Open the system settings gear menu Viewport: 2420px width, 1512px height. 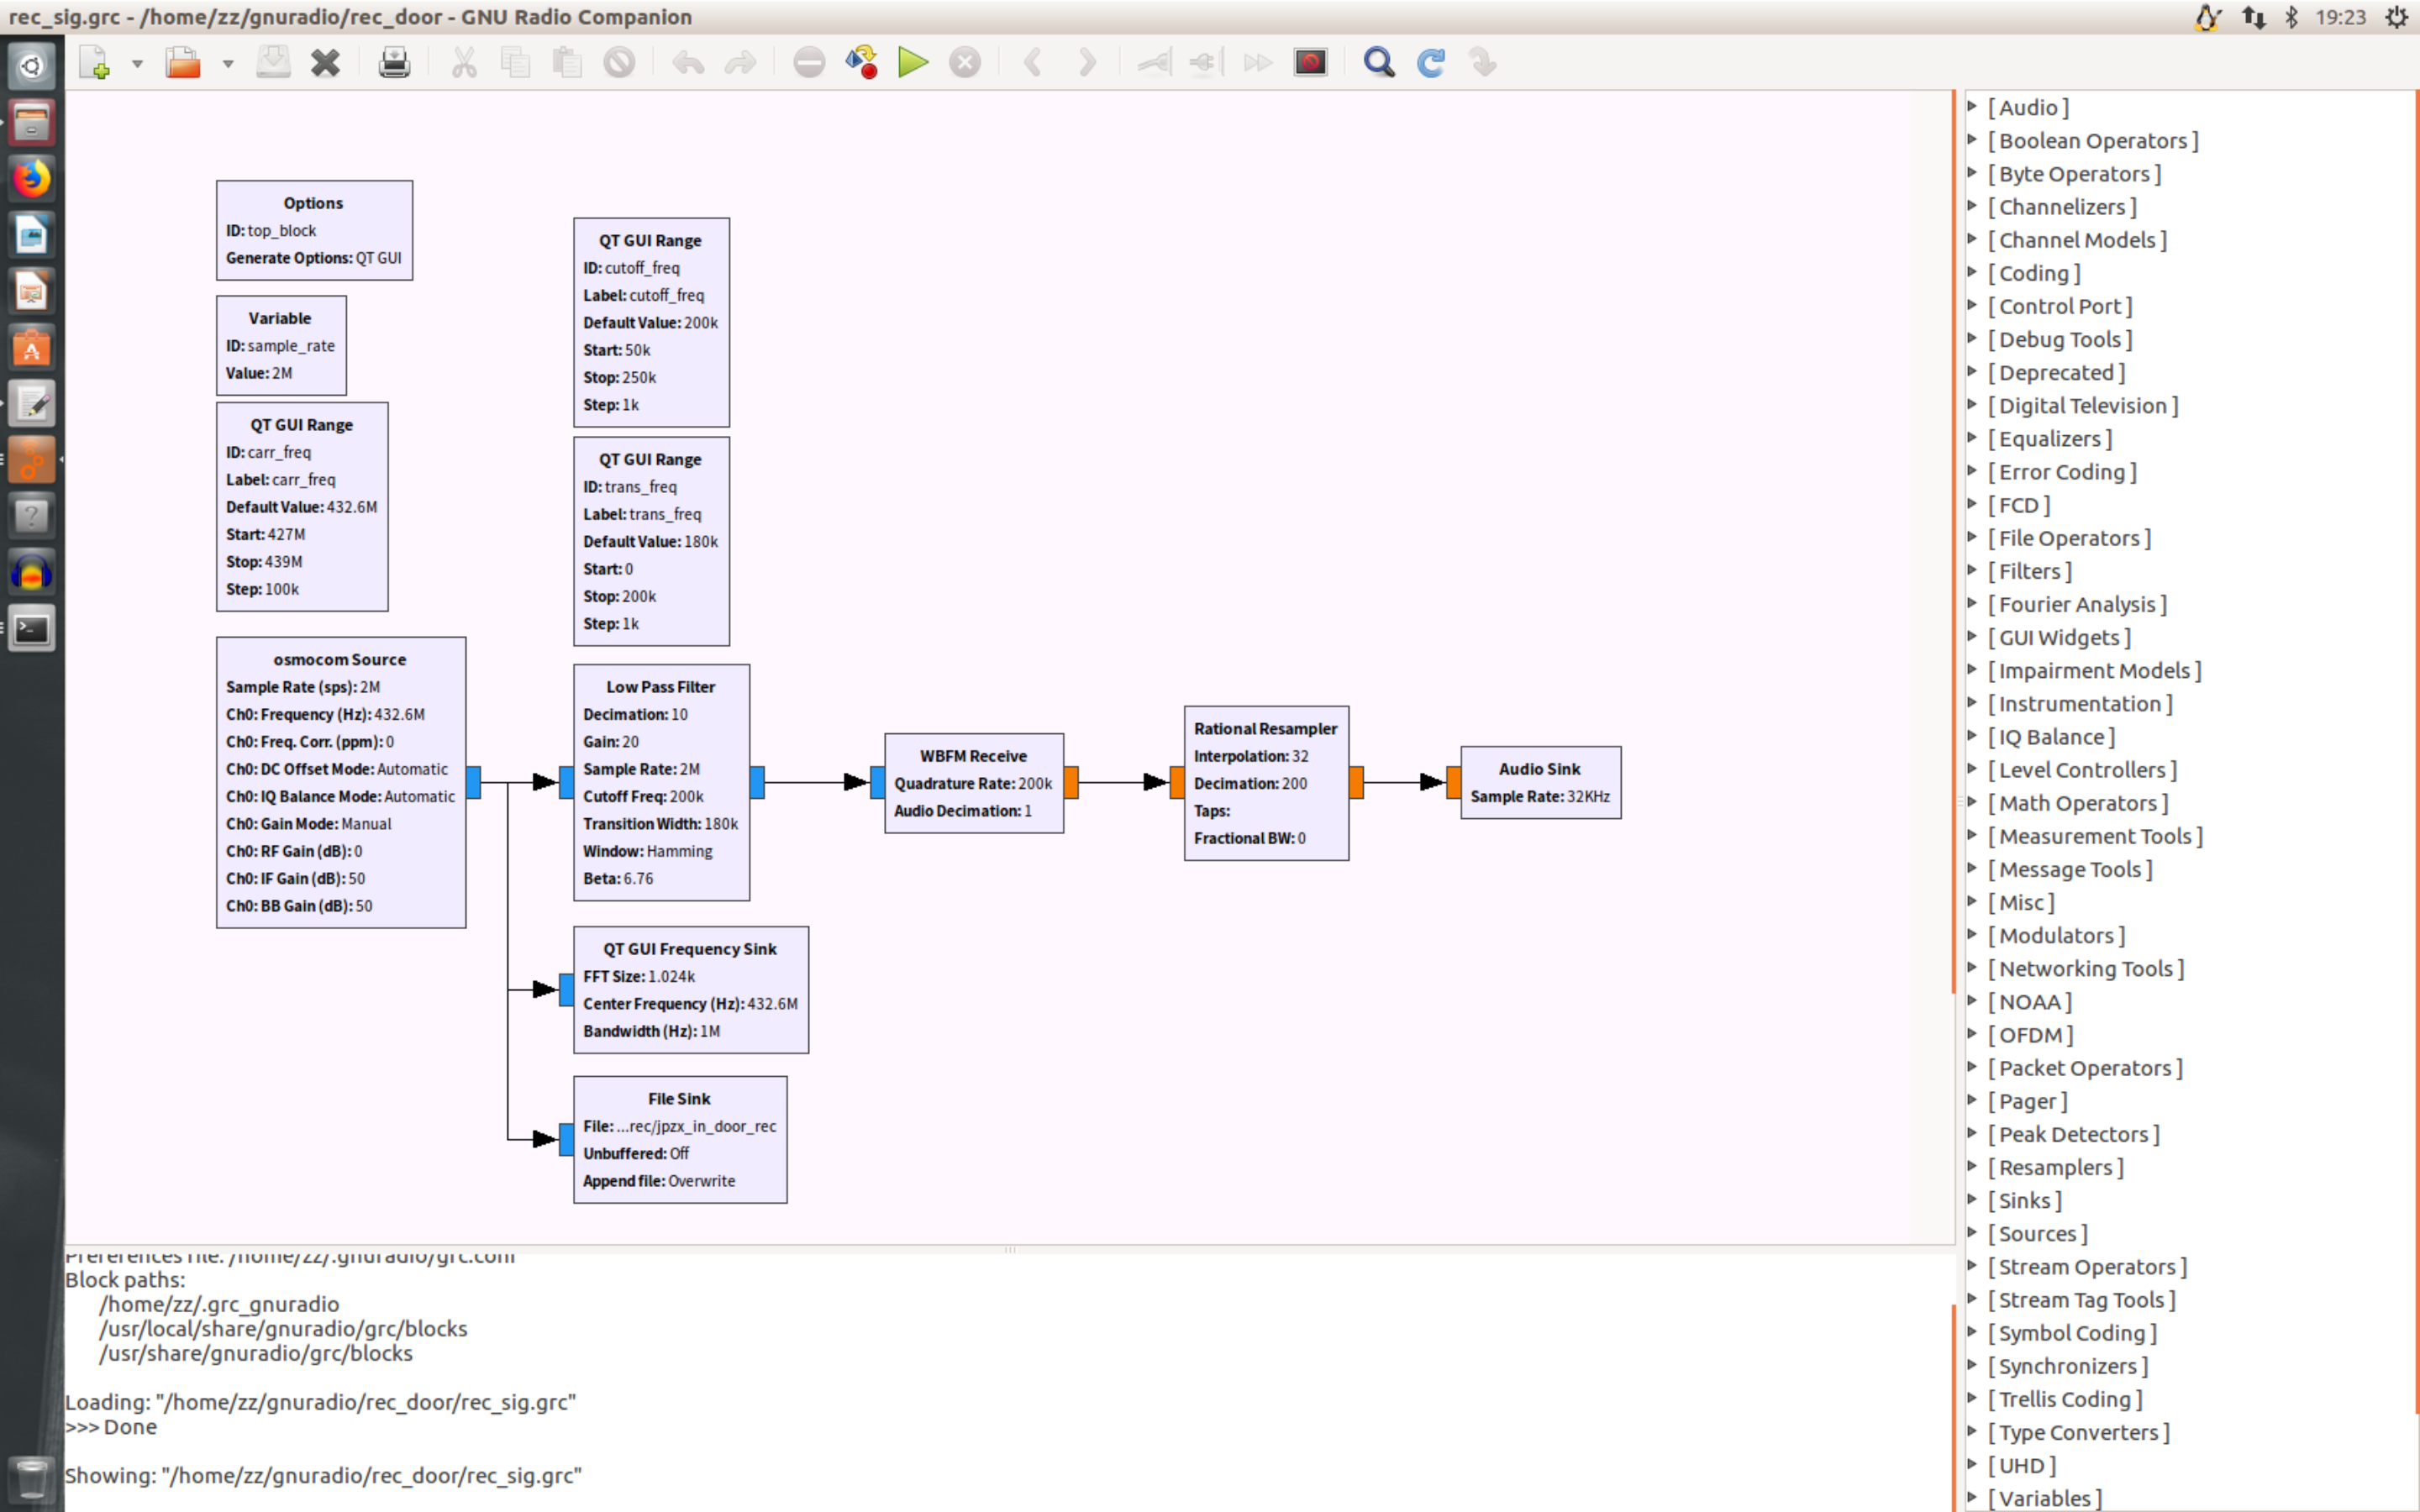click(x=2396, y=17)
